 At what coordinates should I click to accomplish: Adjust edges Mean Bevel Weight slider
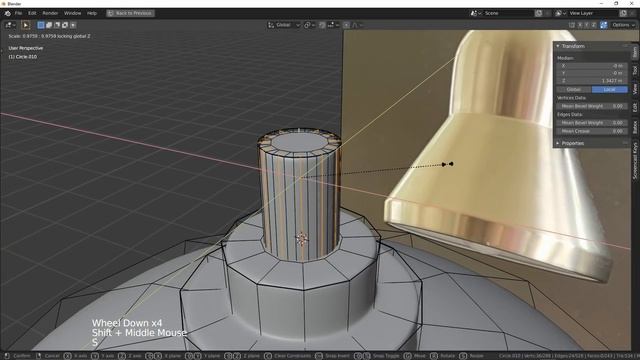tap(592, 122)
